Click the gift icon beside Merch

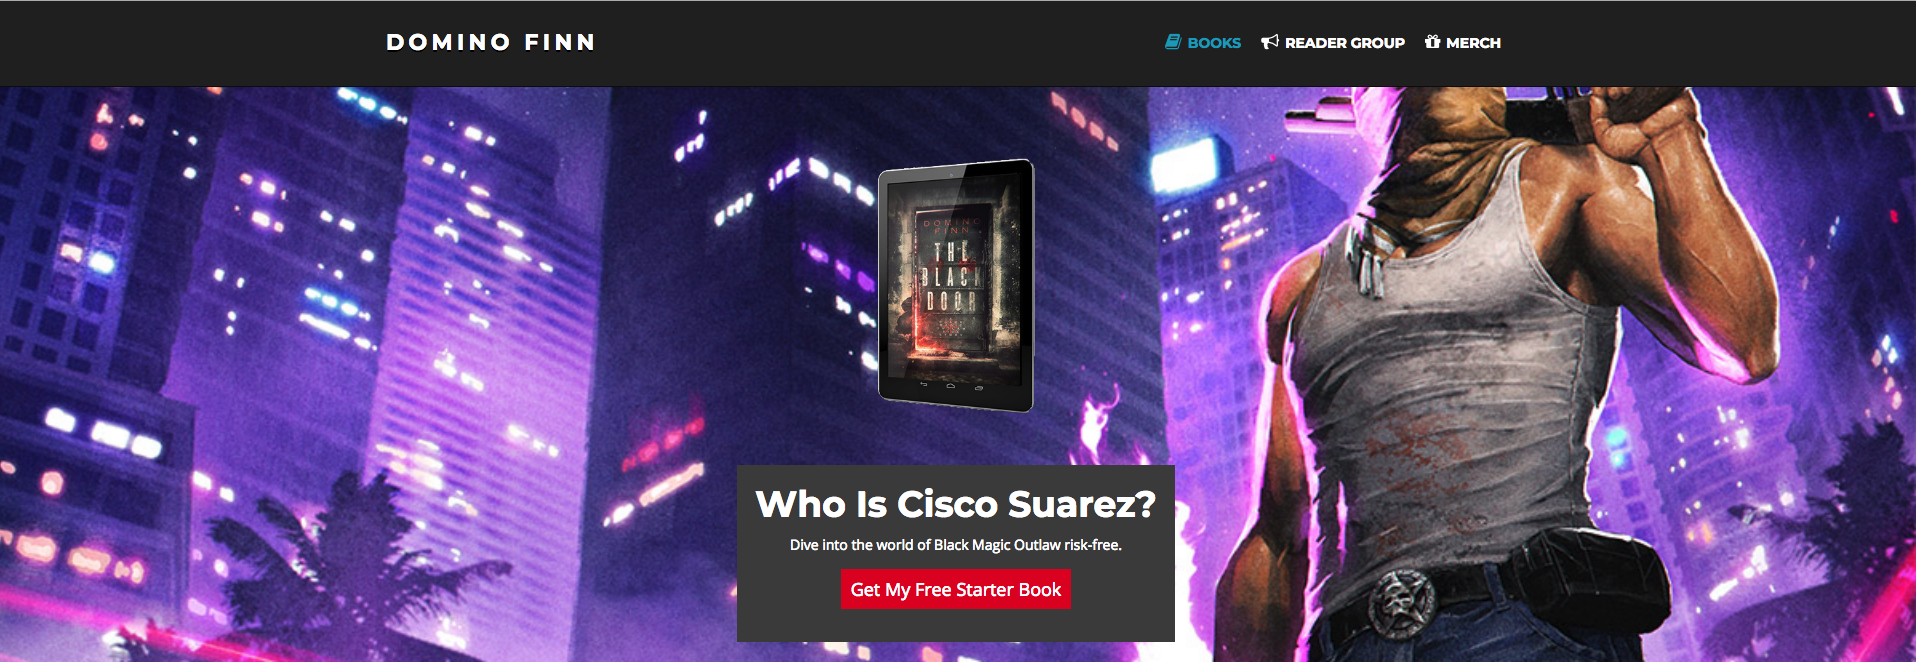(x=1432, y=42)
